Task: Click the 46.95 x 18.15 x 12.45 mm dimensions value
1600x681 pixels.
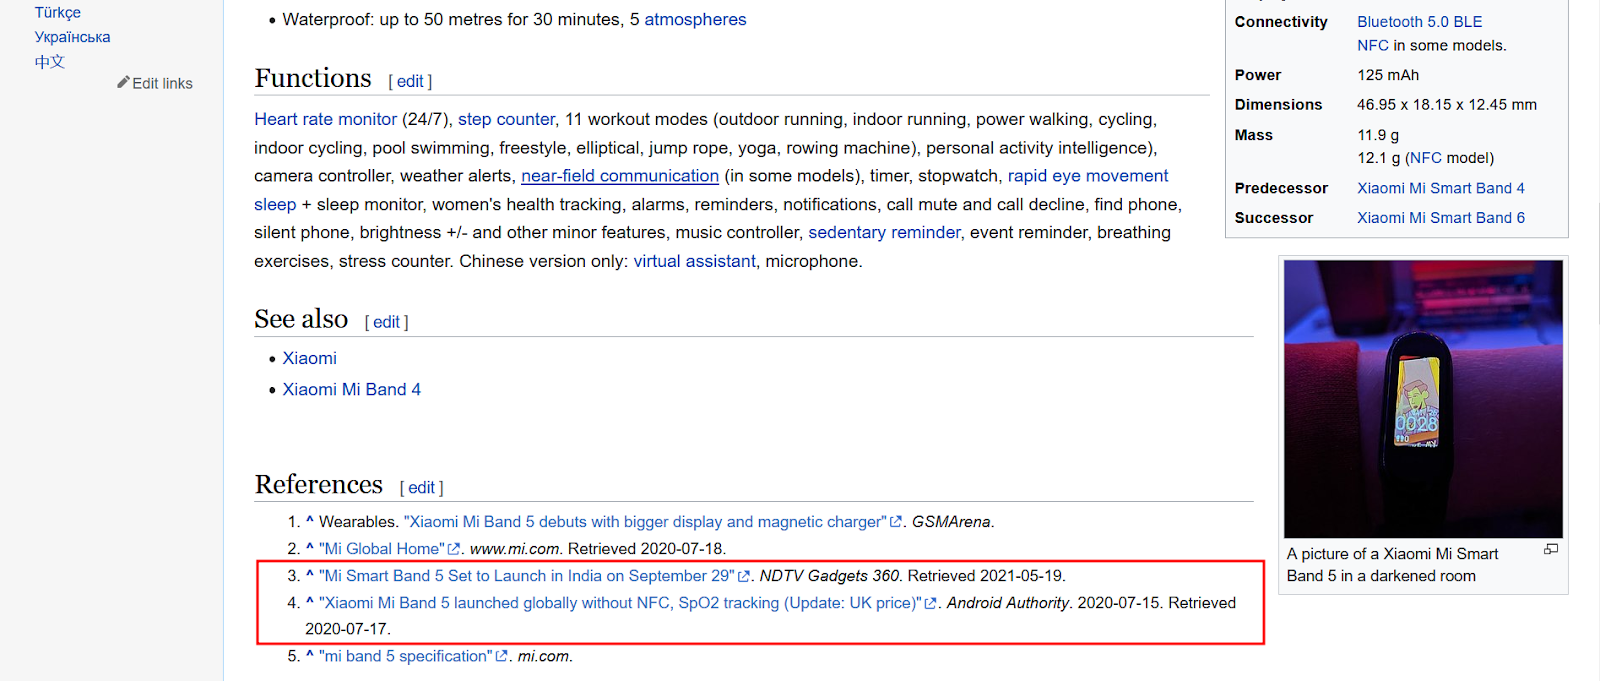Action: pyautogui.click(x=1446, y=104)
